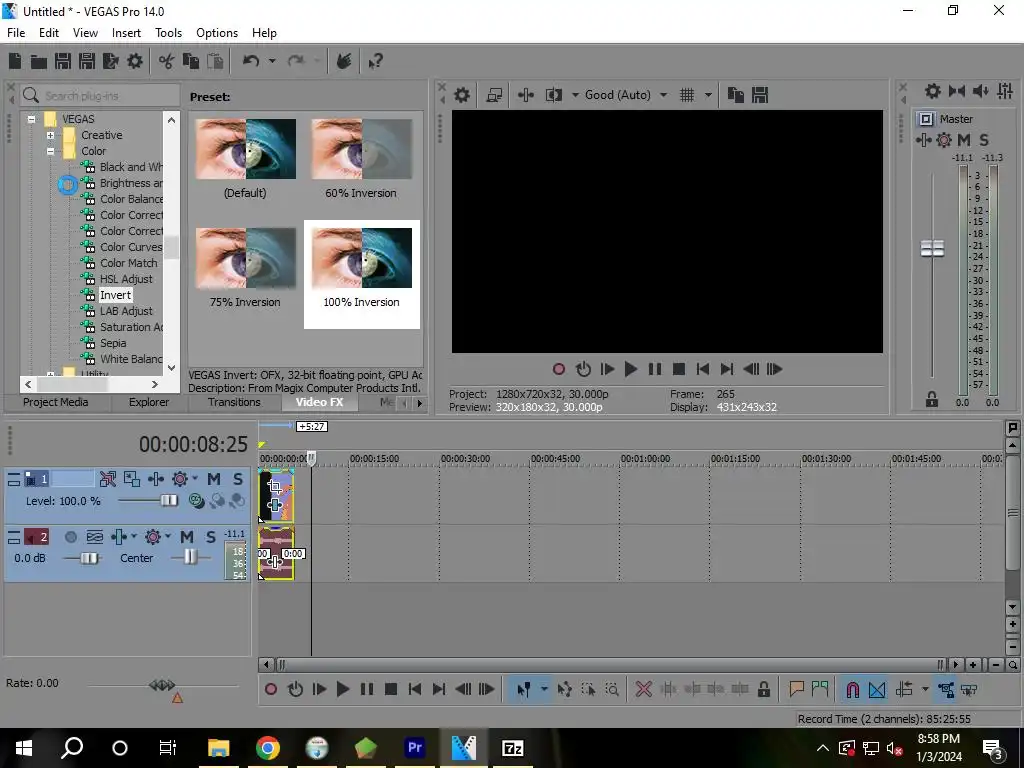The image size is (1024, 768).
Task: Click Record button in timeline transport bar
Action: [271, 689]
